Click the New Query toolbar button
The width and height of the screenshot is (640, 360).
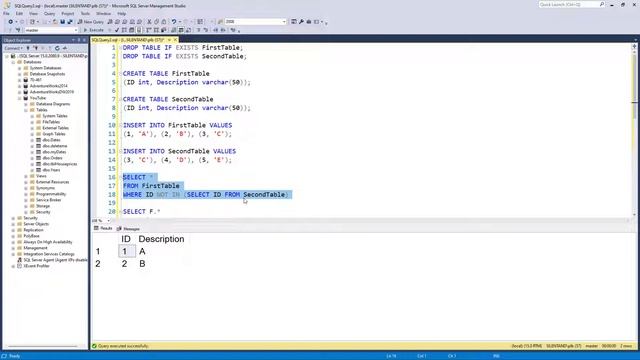(91, 22)
